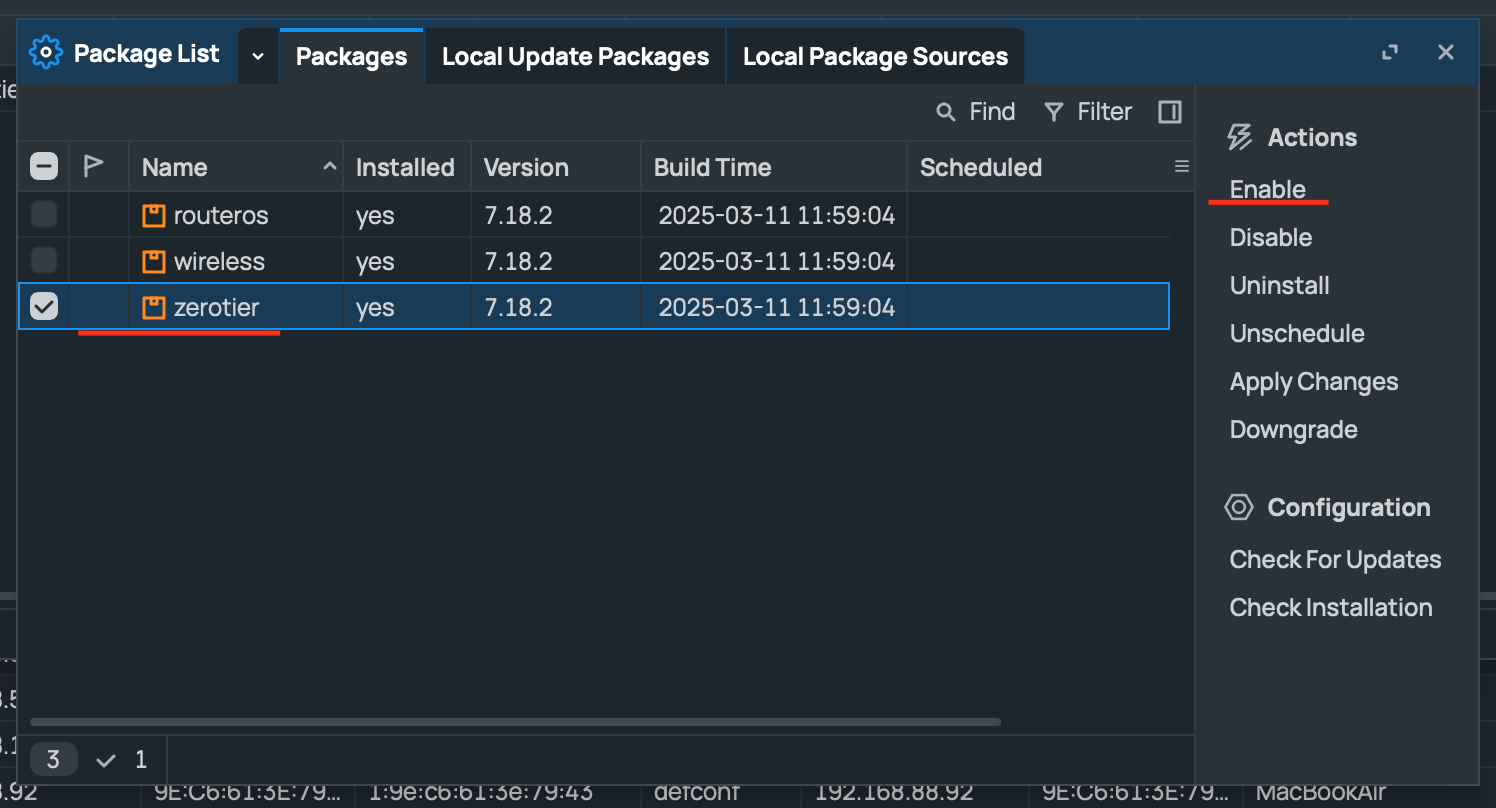Viewport: 1496px width, 808px height.
Task: Open the Local Package Sources tab
Action: coord(875,56)
